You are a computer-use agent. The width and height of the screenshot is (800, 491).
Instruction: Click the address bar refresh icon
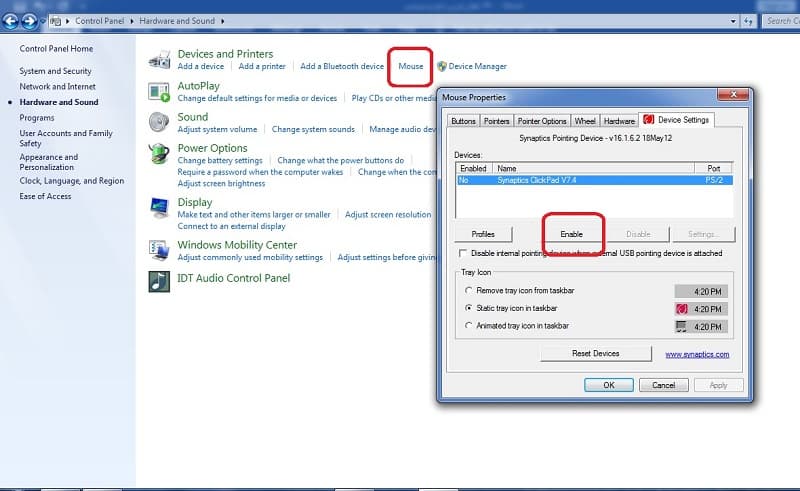tap(748, 21)
